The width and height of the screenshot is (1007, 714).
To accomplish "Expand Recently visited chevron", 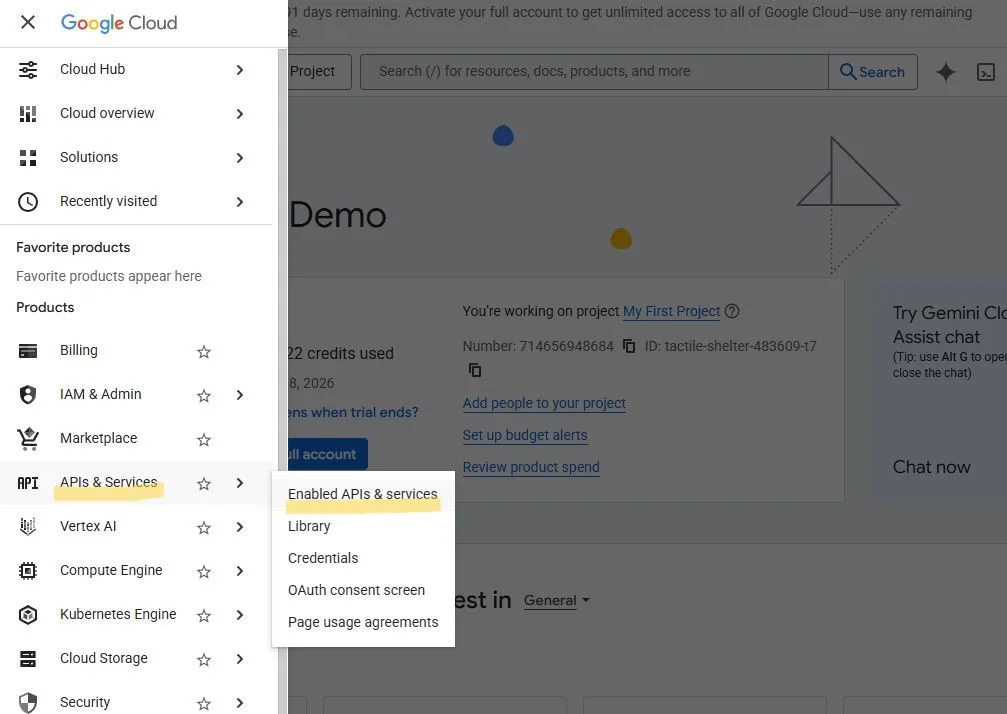I will click(240, 202).
